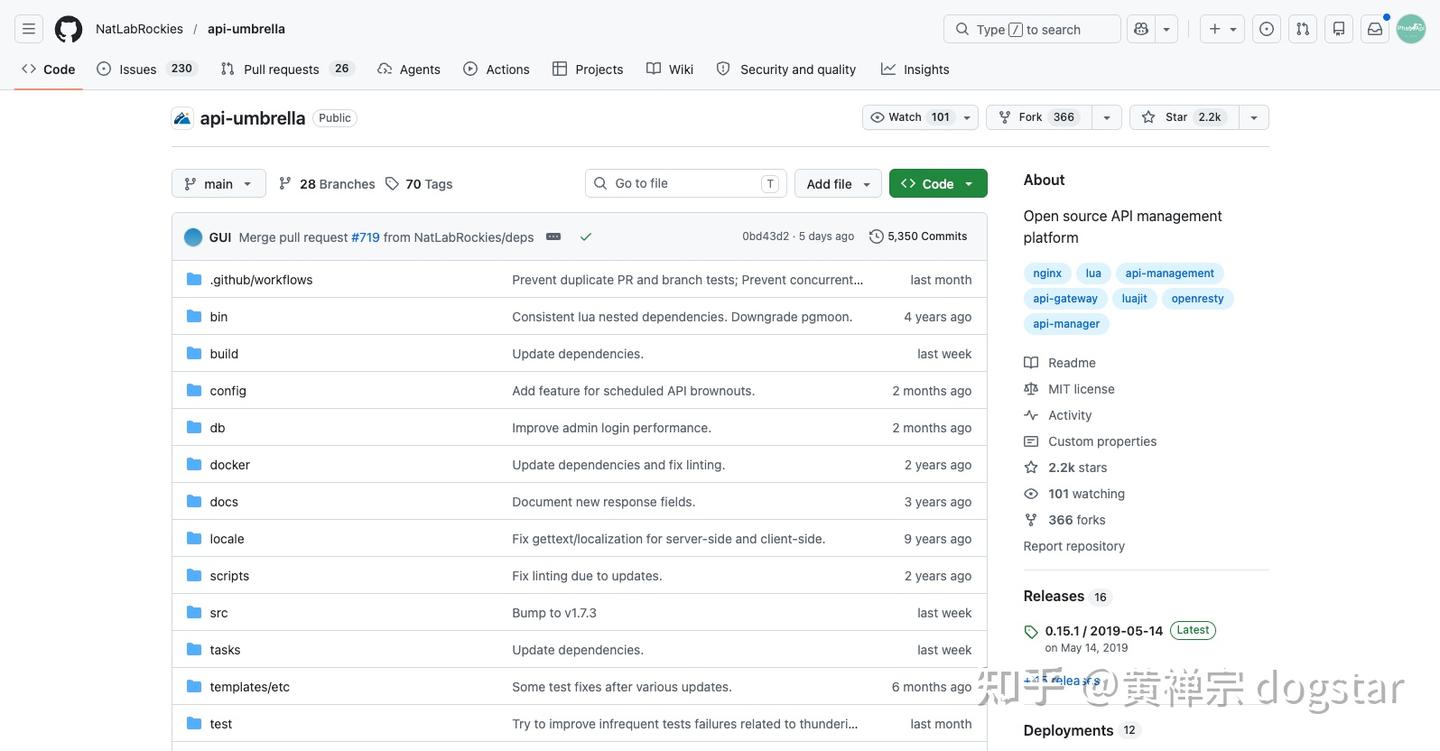Viewport: 1440px width, 751px height.
Task: Click the Report repository link
Action: [1074, 546]
